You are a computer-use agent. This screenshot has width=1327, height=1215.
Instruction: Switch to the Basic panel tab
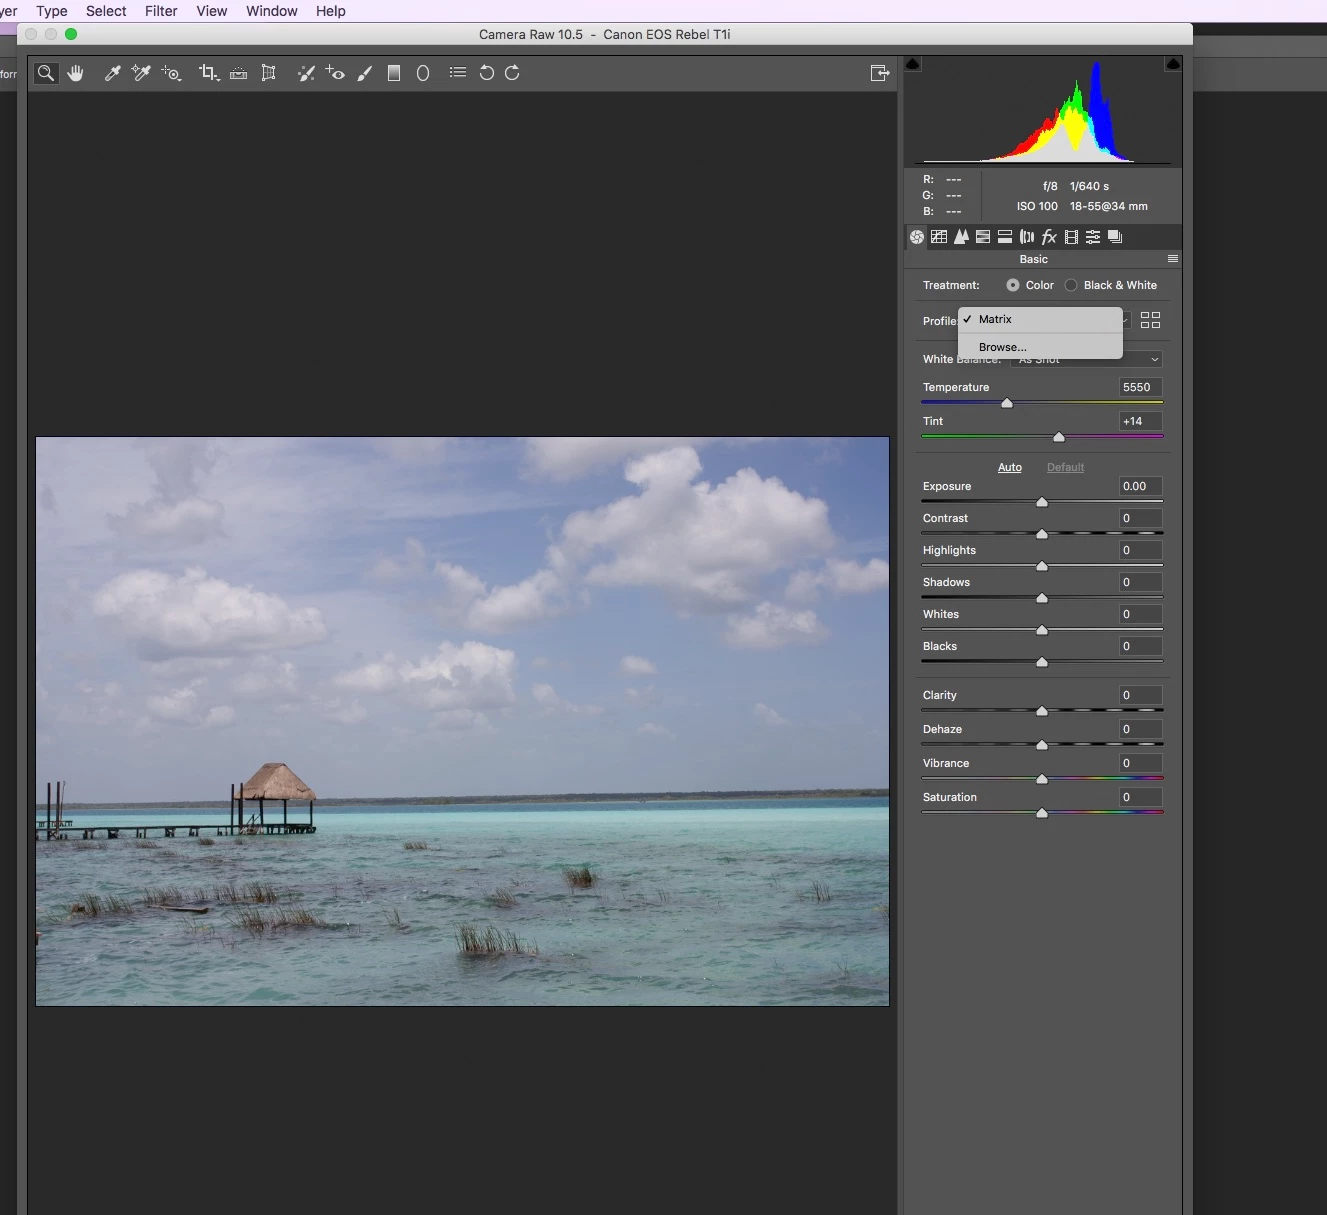917,237
